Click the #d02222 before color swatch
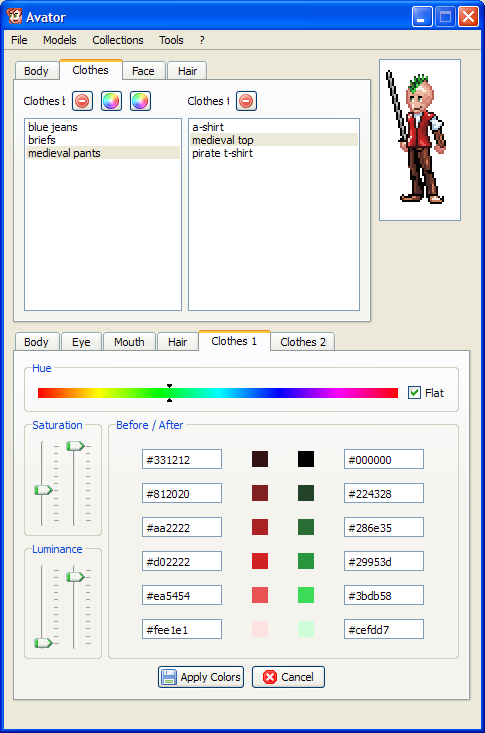The image size is (485, 733). 260,561
